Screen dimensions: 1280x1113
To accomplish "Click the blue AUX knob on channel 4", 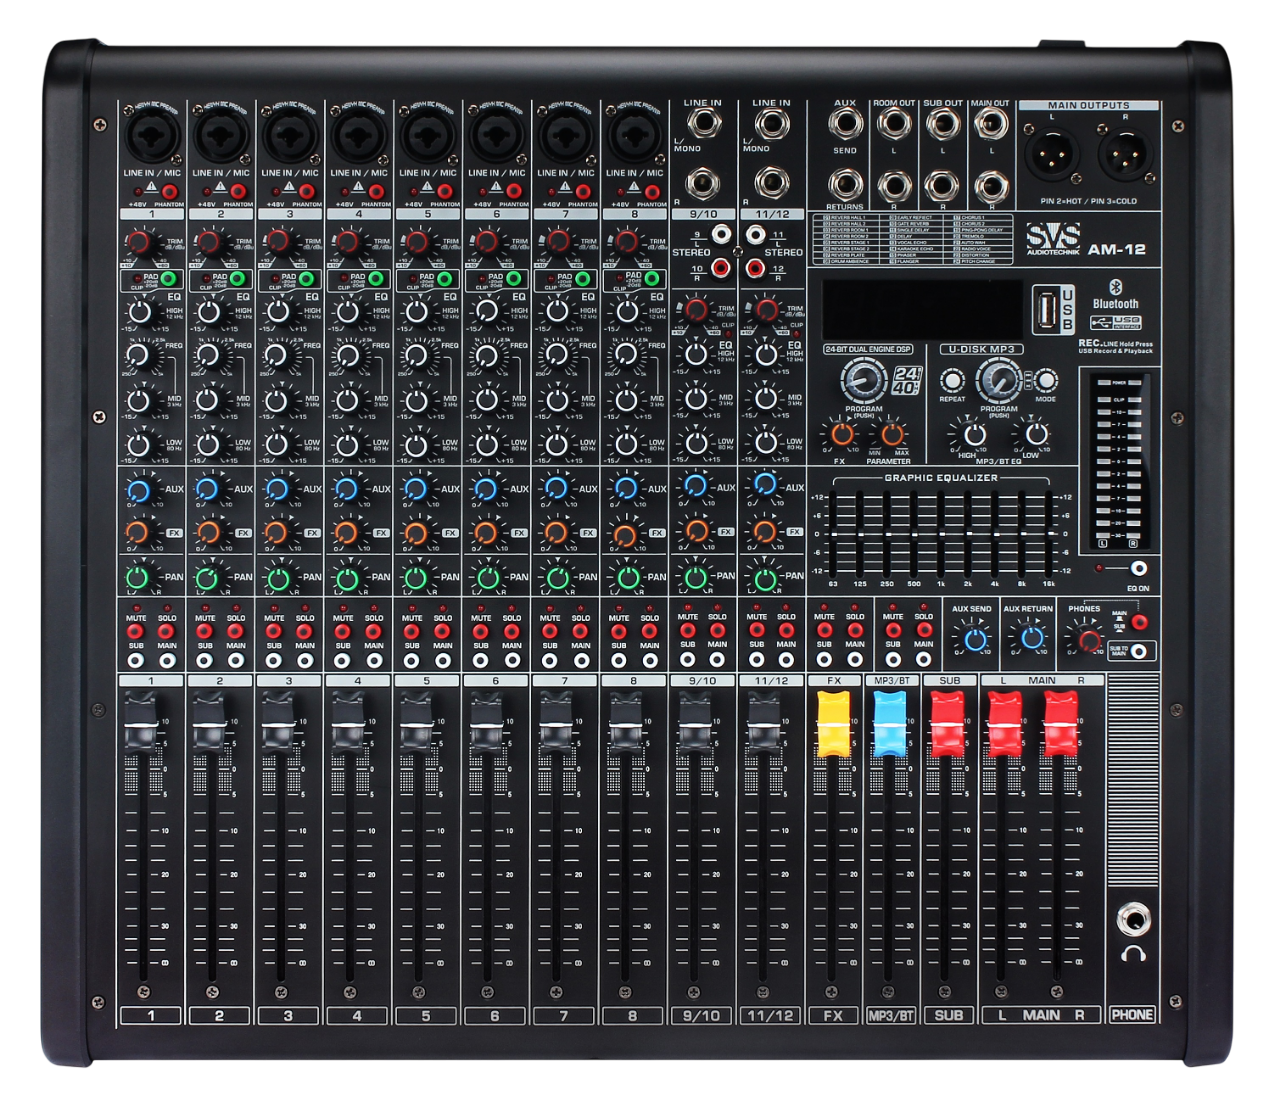I will coord(346,489).
